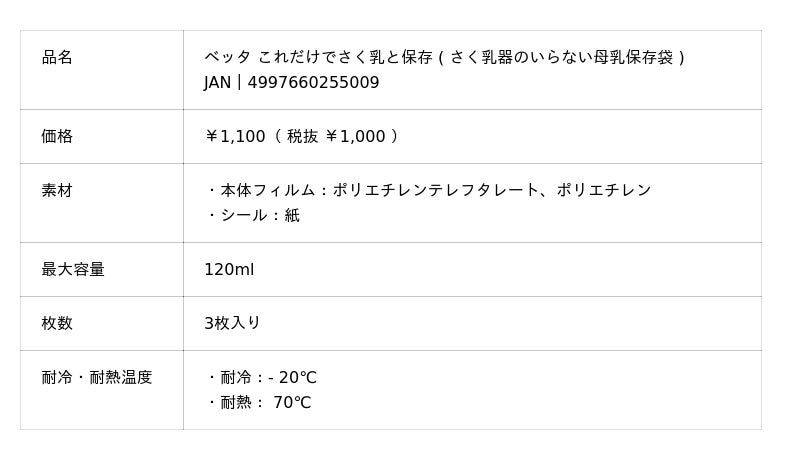
Task: Click the ￥1,100 price value
Action: pyautogui.click(x=235, y=136)
